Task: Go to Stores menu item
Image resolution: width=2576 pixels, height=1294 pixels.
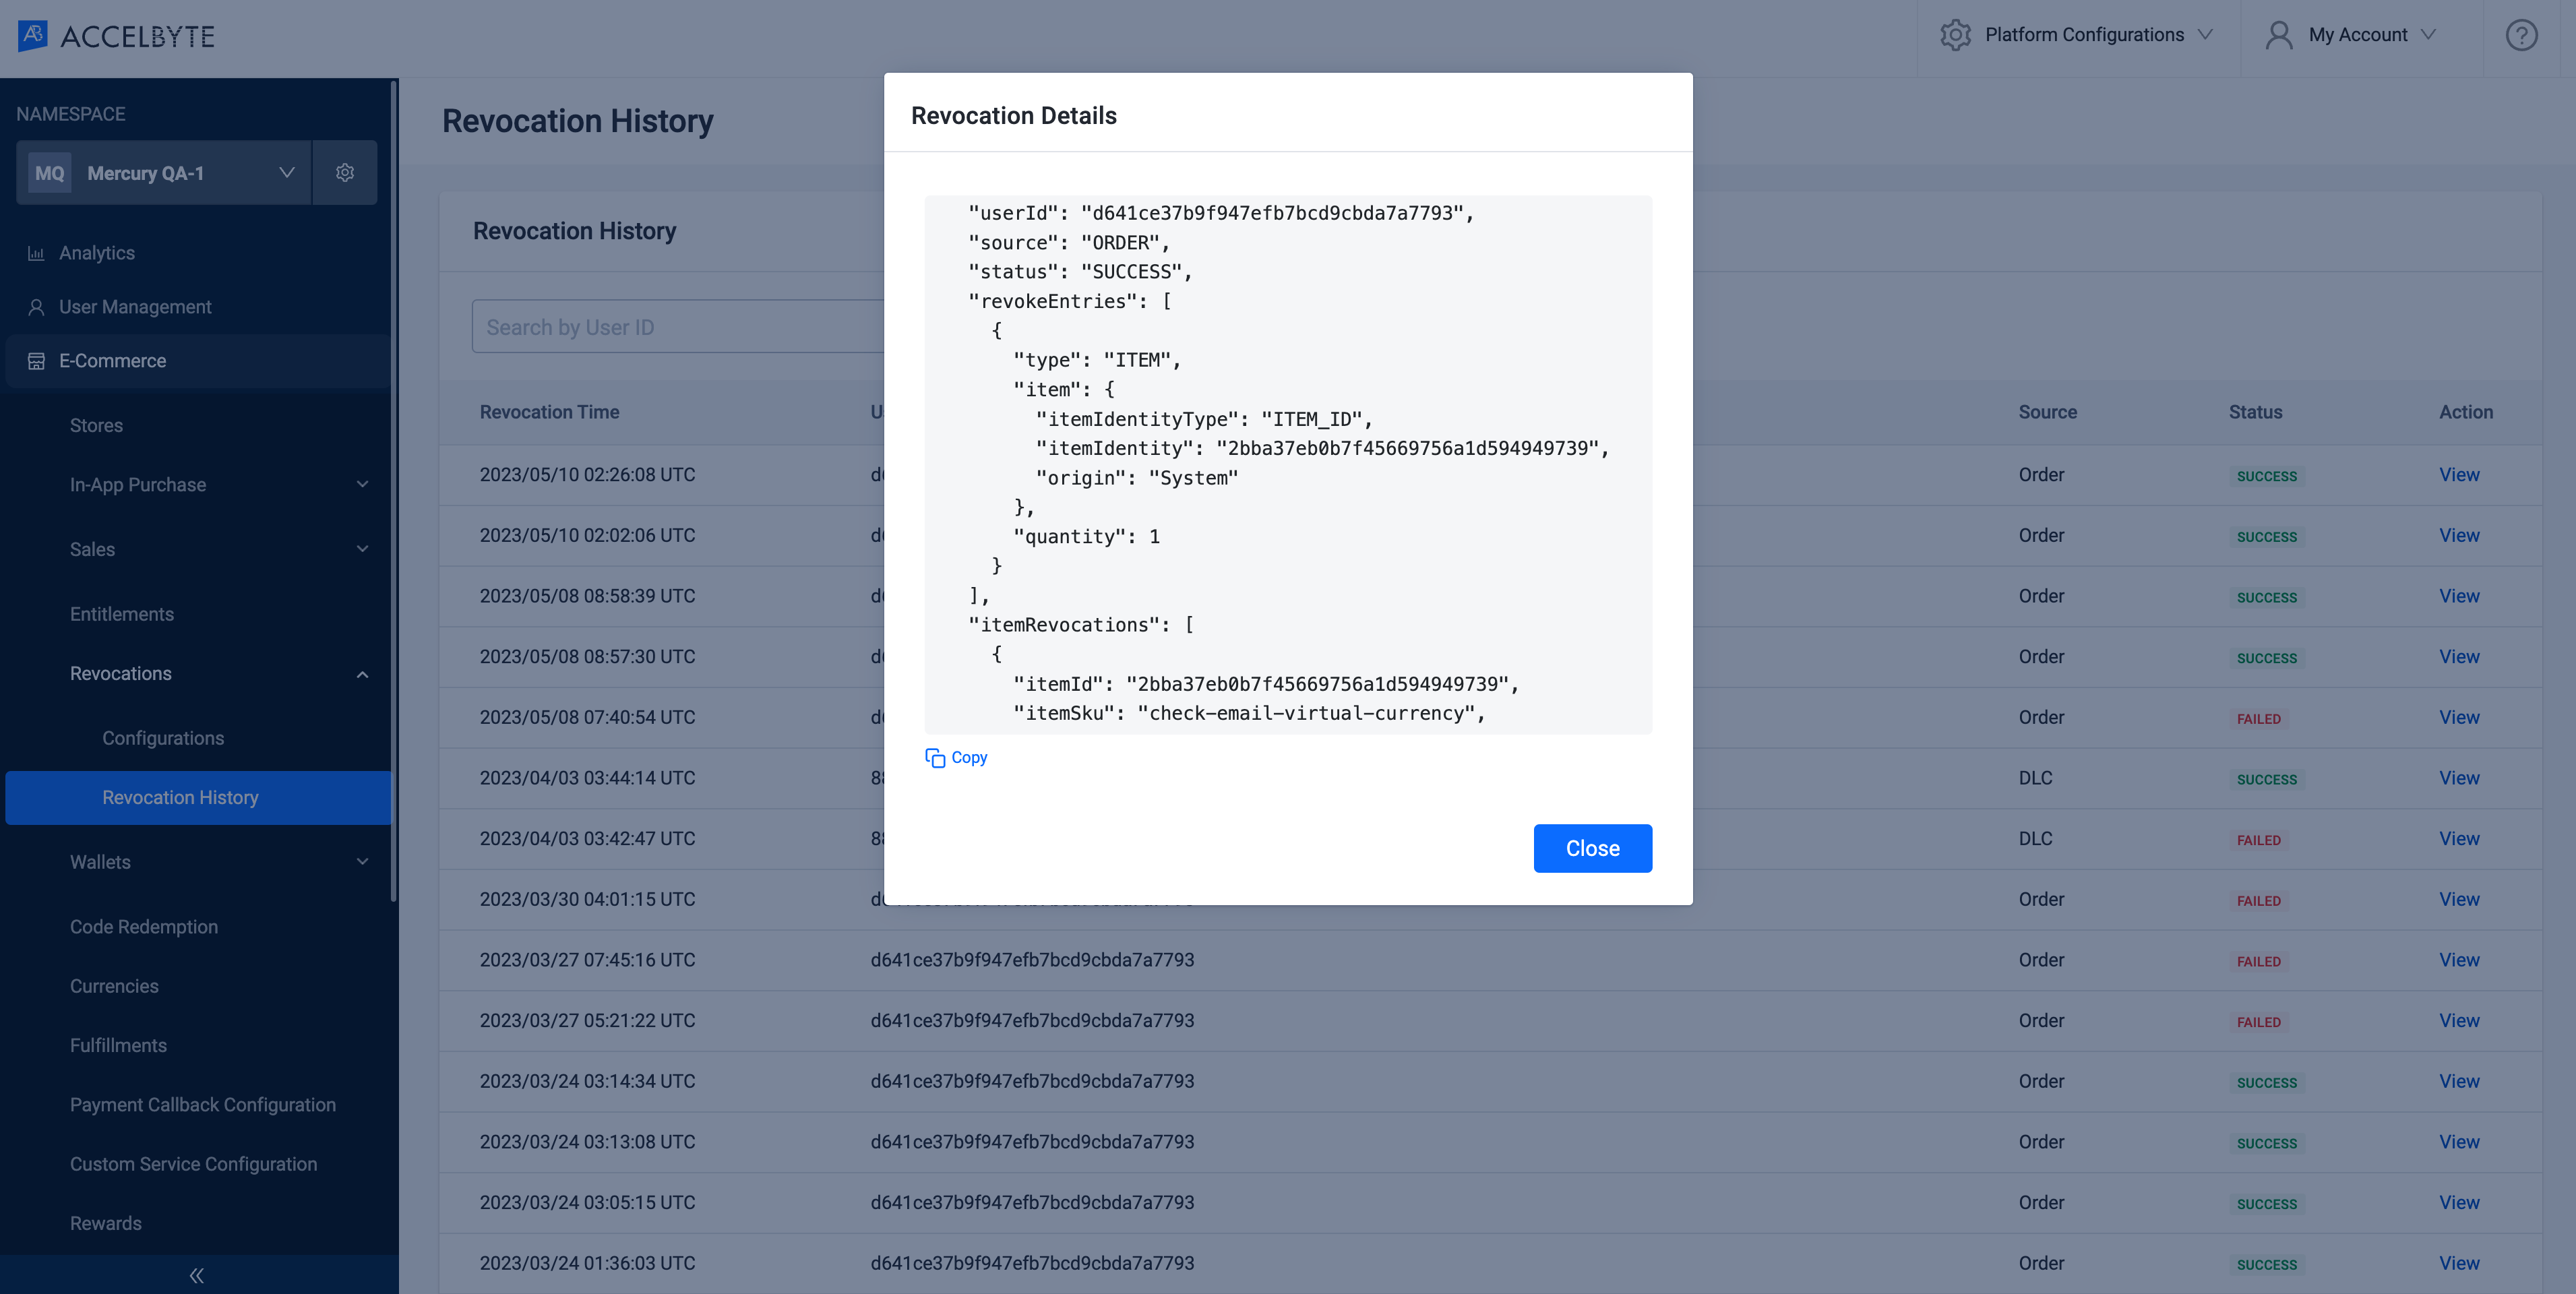Action: click(x=96, y=426)
